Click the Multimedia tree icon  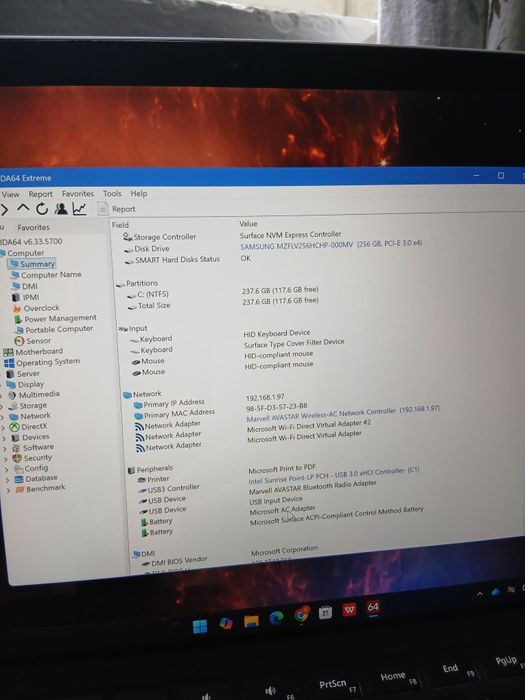(12, 395)
